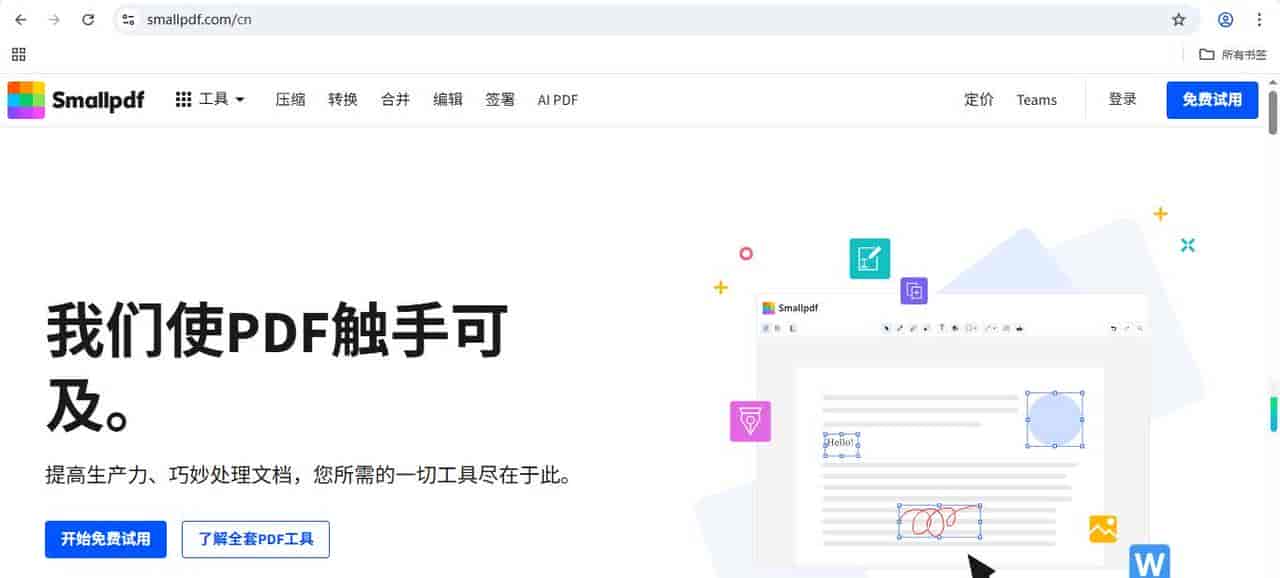Open the Chrome three-dot menu
Screen dimensions: 1280x578
click(1259, 20)
